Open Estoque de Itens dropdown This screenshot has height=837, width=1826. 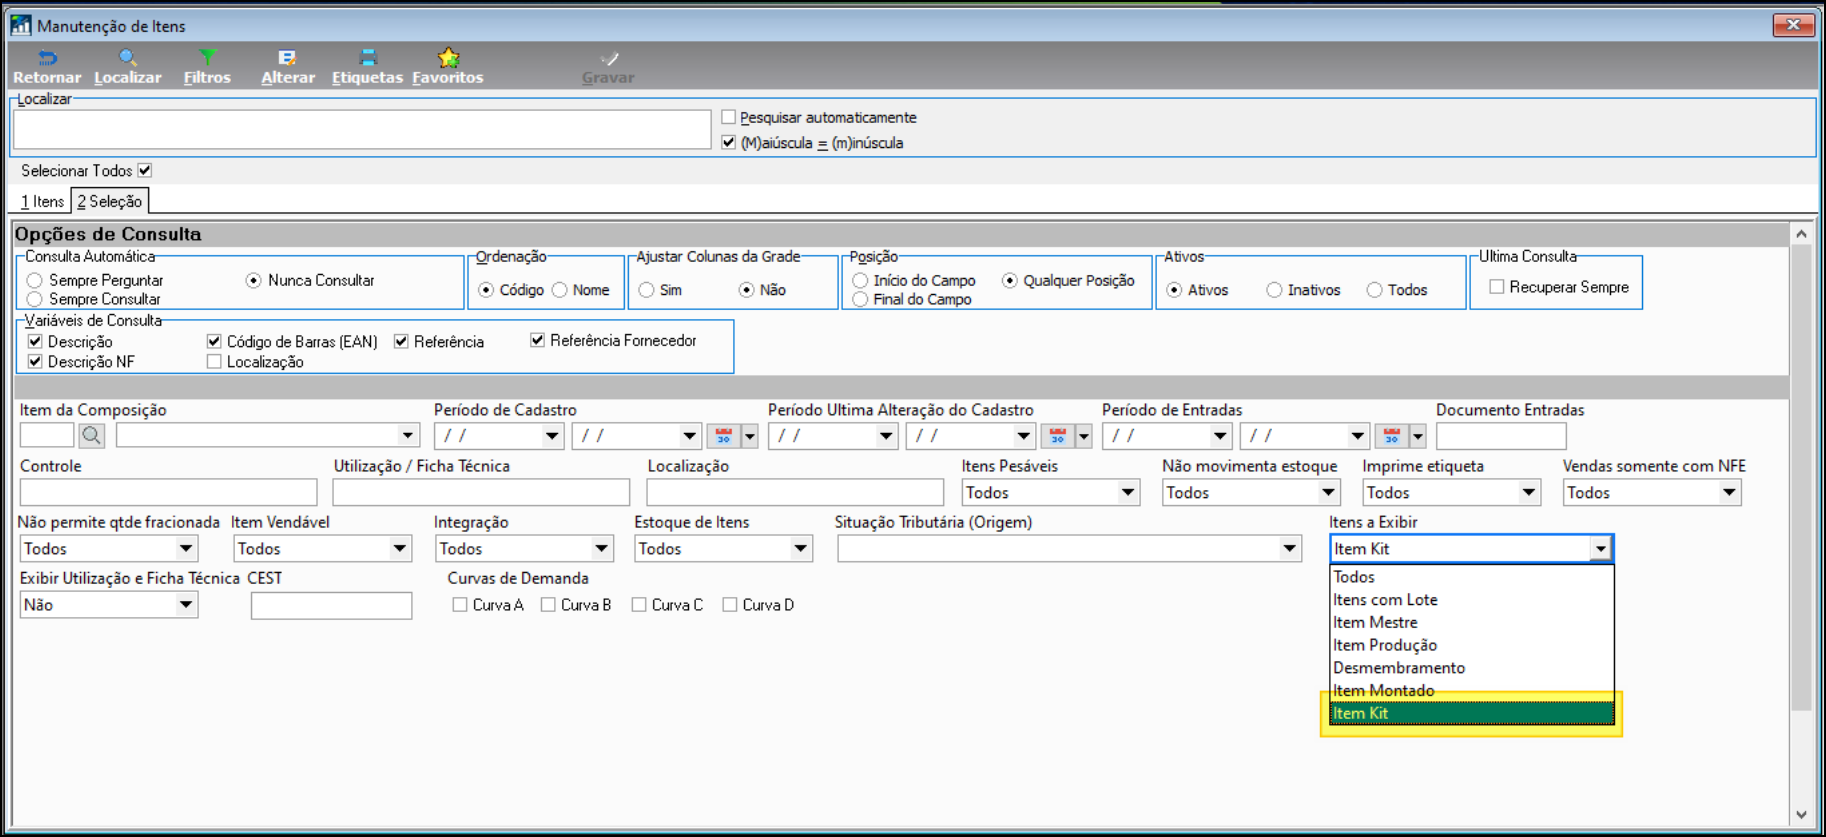800,548
